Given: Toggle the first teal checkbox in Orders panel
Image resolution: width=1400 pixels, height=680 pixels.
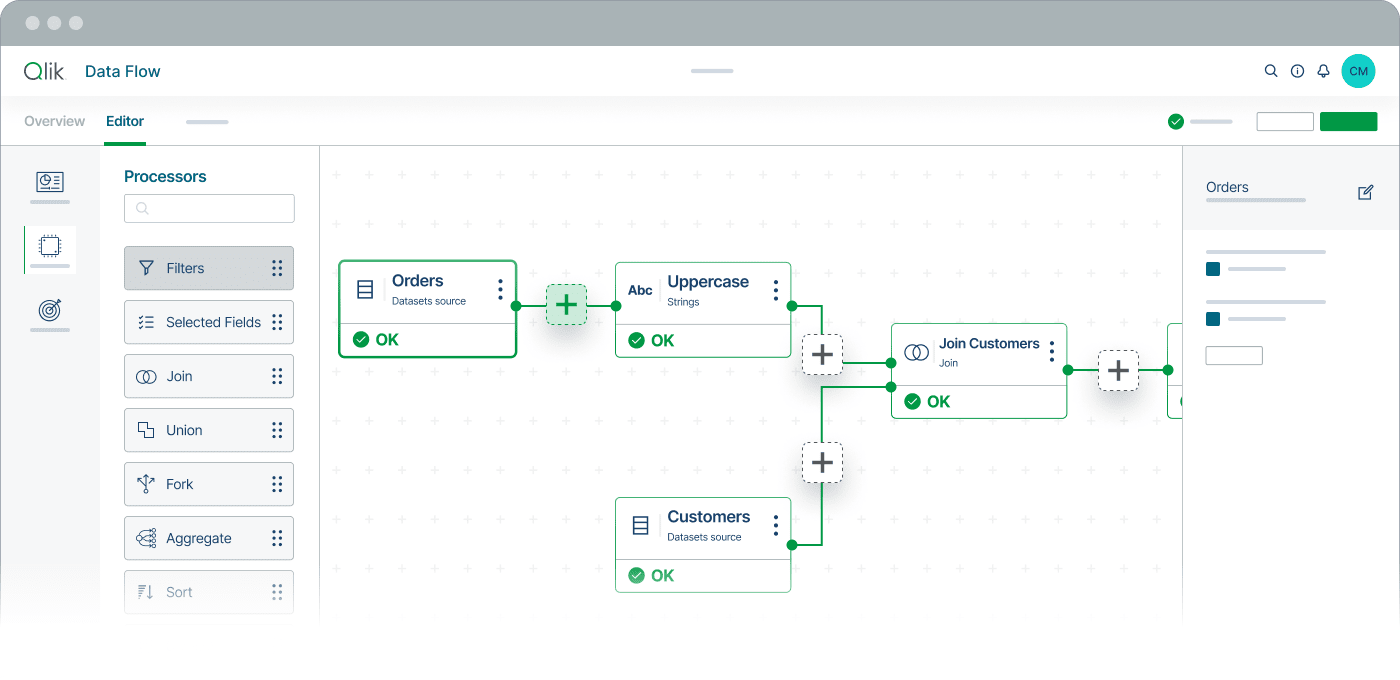Looking at the screenshot, I should click(x=1213, y=269).
